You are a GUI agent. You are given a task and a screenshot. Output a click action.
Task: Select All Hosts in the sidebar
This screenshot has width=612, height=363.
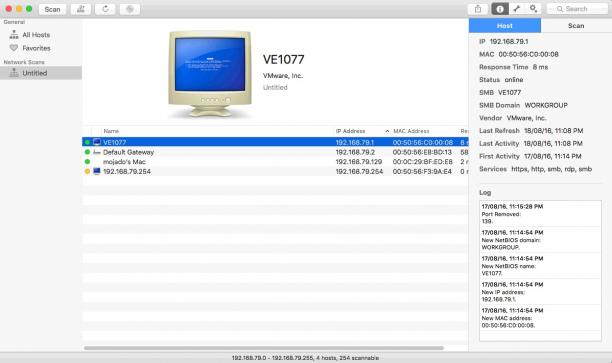[x=36, y=35]
